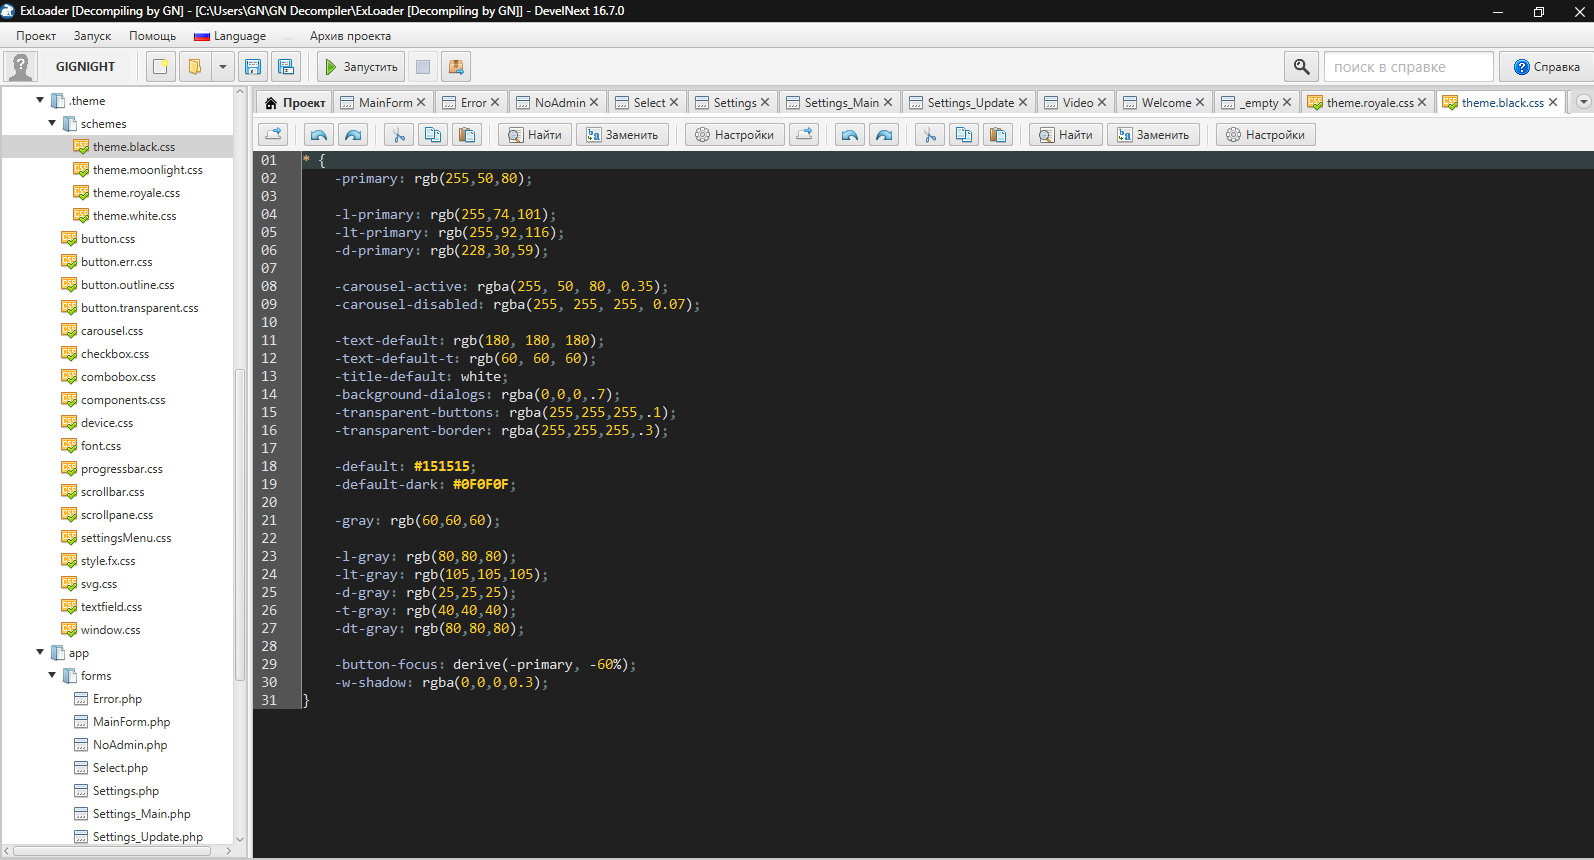Click the Справка help button

[x=1546, y=67]
